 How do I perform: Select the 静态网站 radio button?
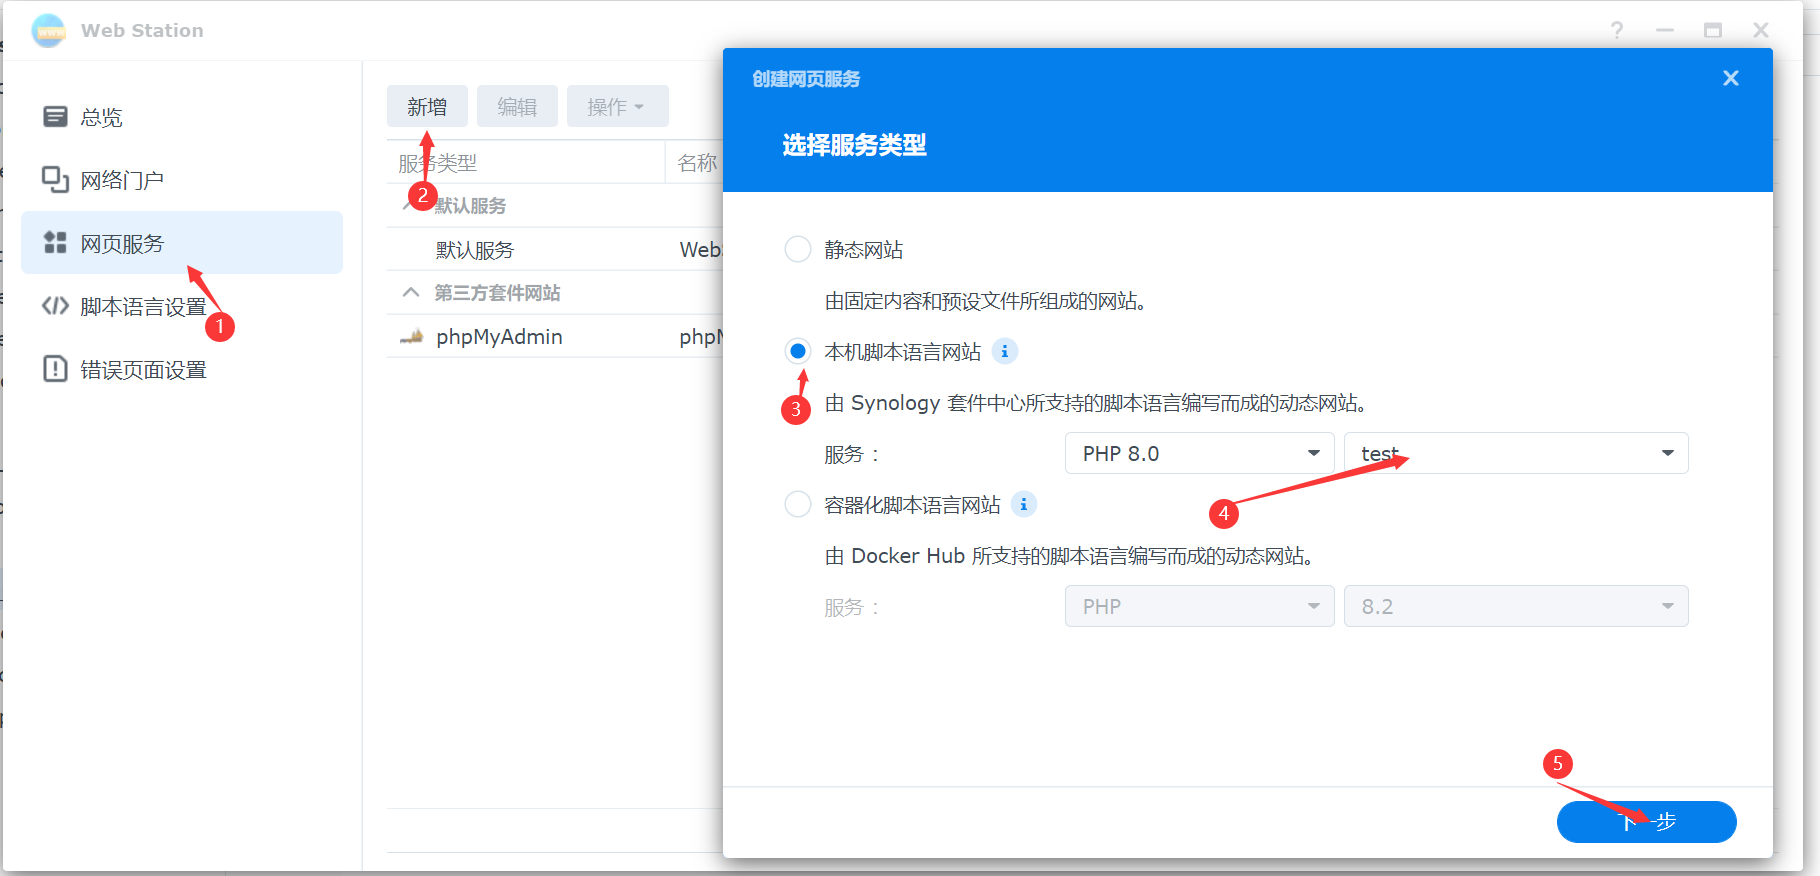[x=798, y=249]
